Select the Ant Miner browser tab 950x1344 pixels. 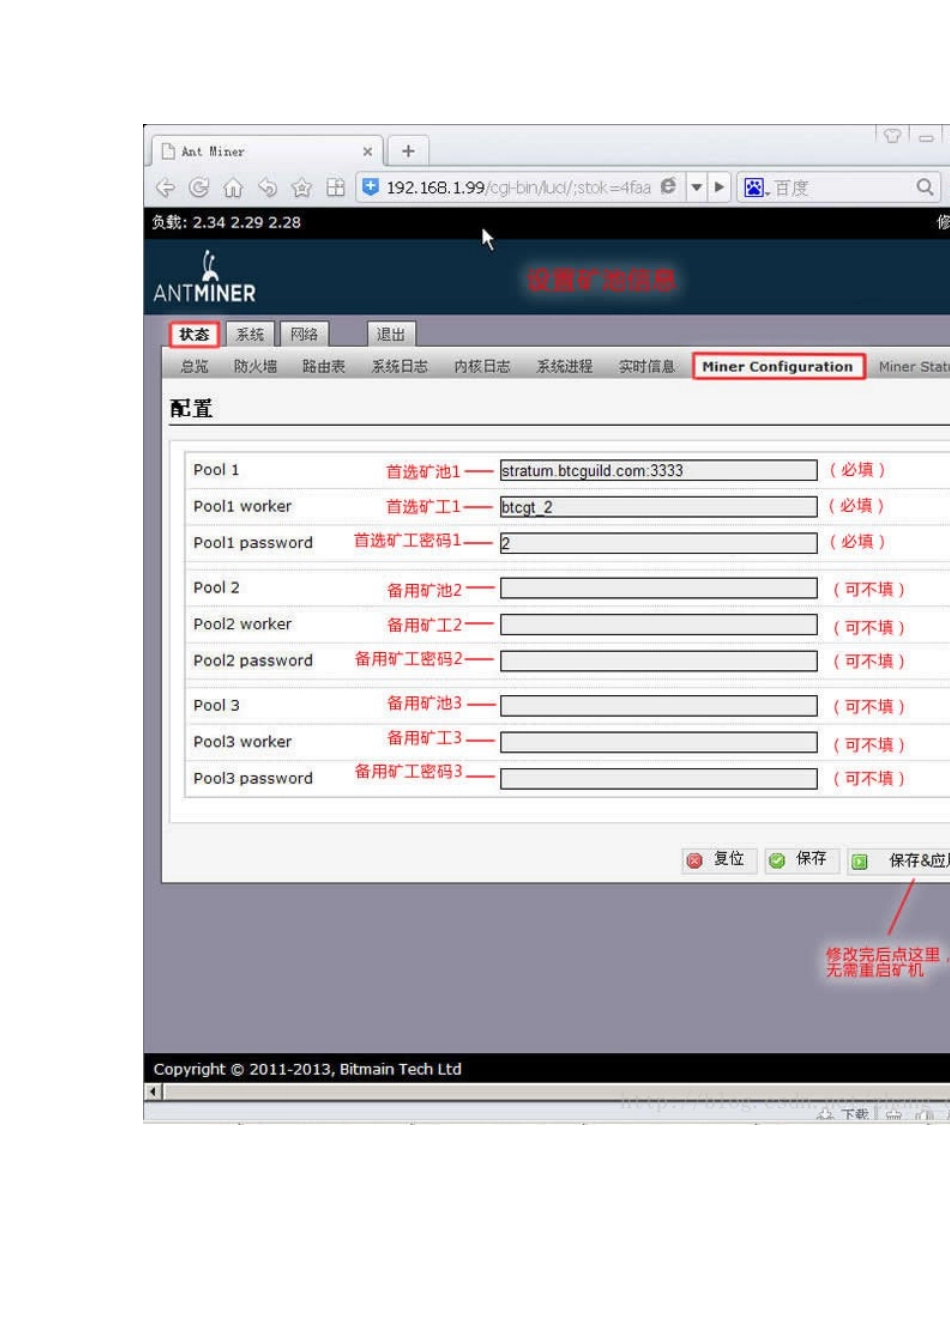coord(267,151)
